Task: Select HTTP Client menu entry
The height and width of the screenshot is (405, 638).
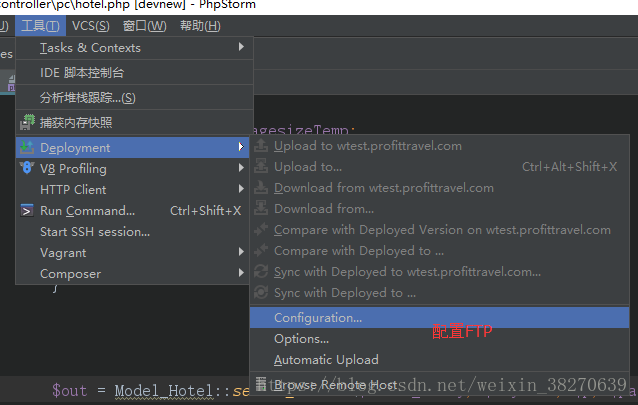Action: pos(133,190)
